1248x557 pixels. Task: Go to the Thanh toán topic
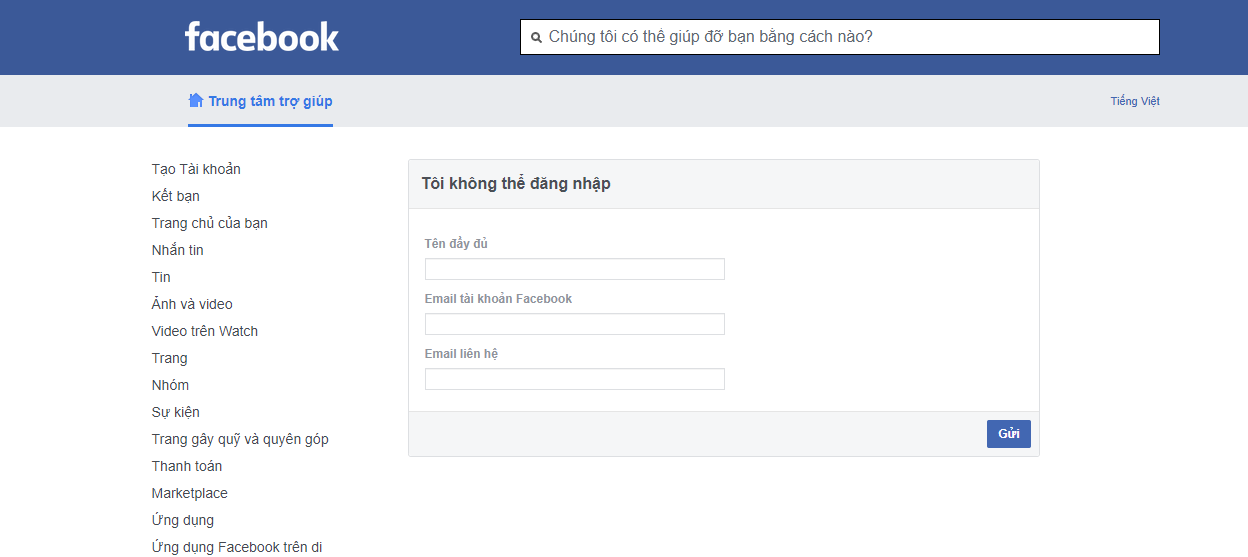[x=187, y=466]
